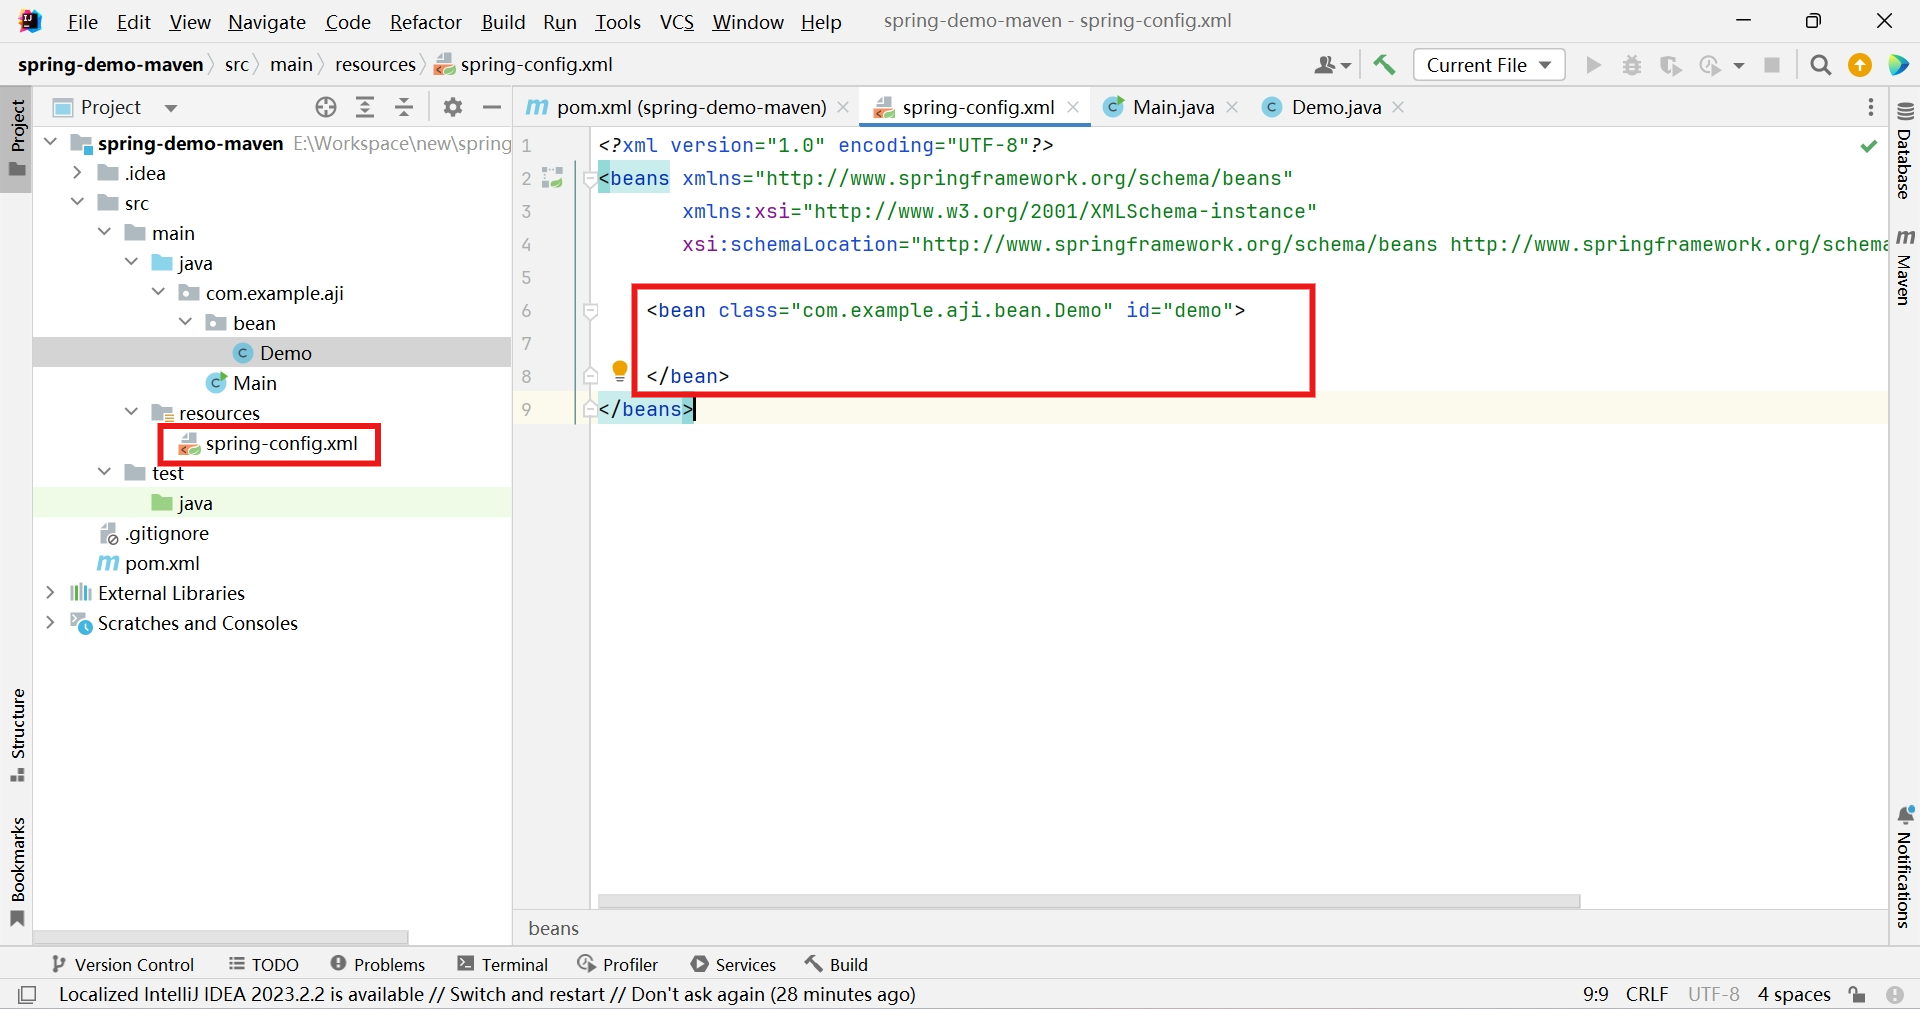Toggle the Project side tool window button

[x=17, y=138]
